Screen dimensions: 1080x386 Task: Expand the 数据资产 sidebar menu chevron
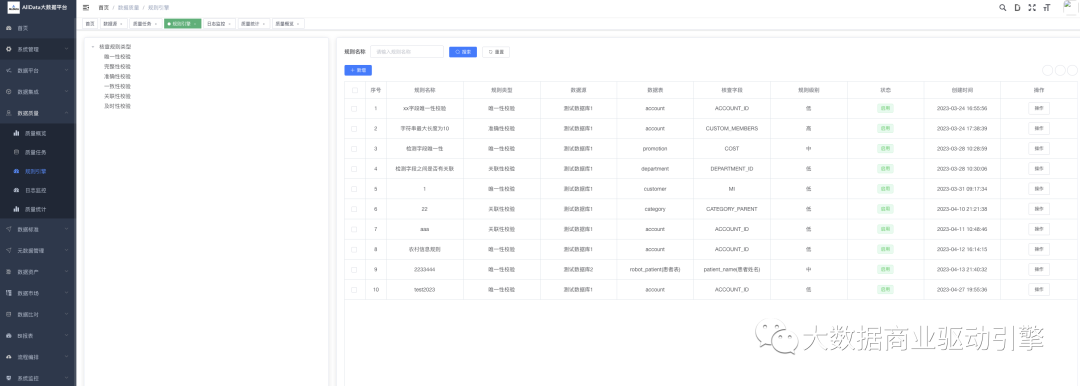click(x=66, y=272)
